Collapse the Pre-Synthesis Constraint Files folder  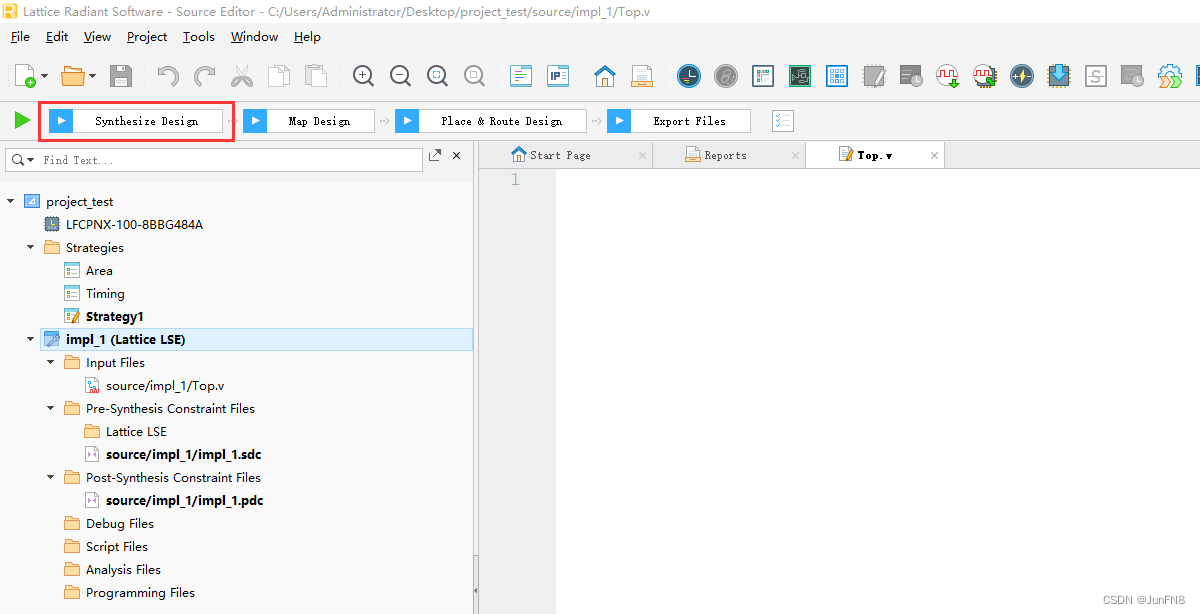click(51, 408)
